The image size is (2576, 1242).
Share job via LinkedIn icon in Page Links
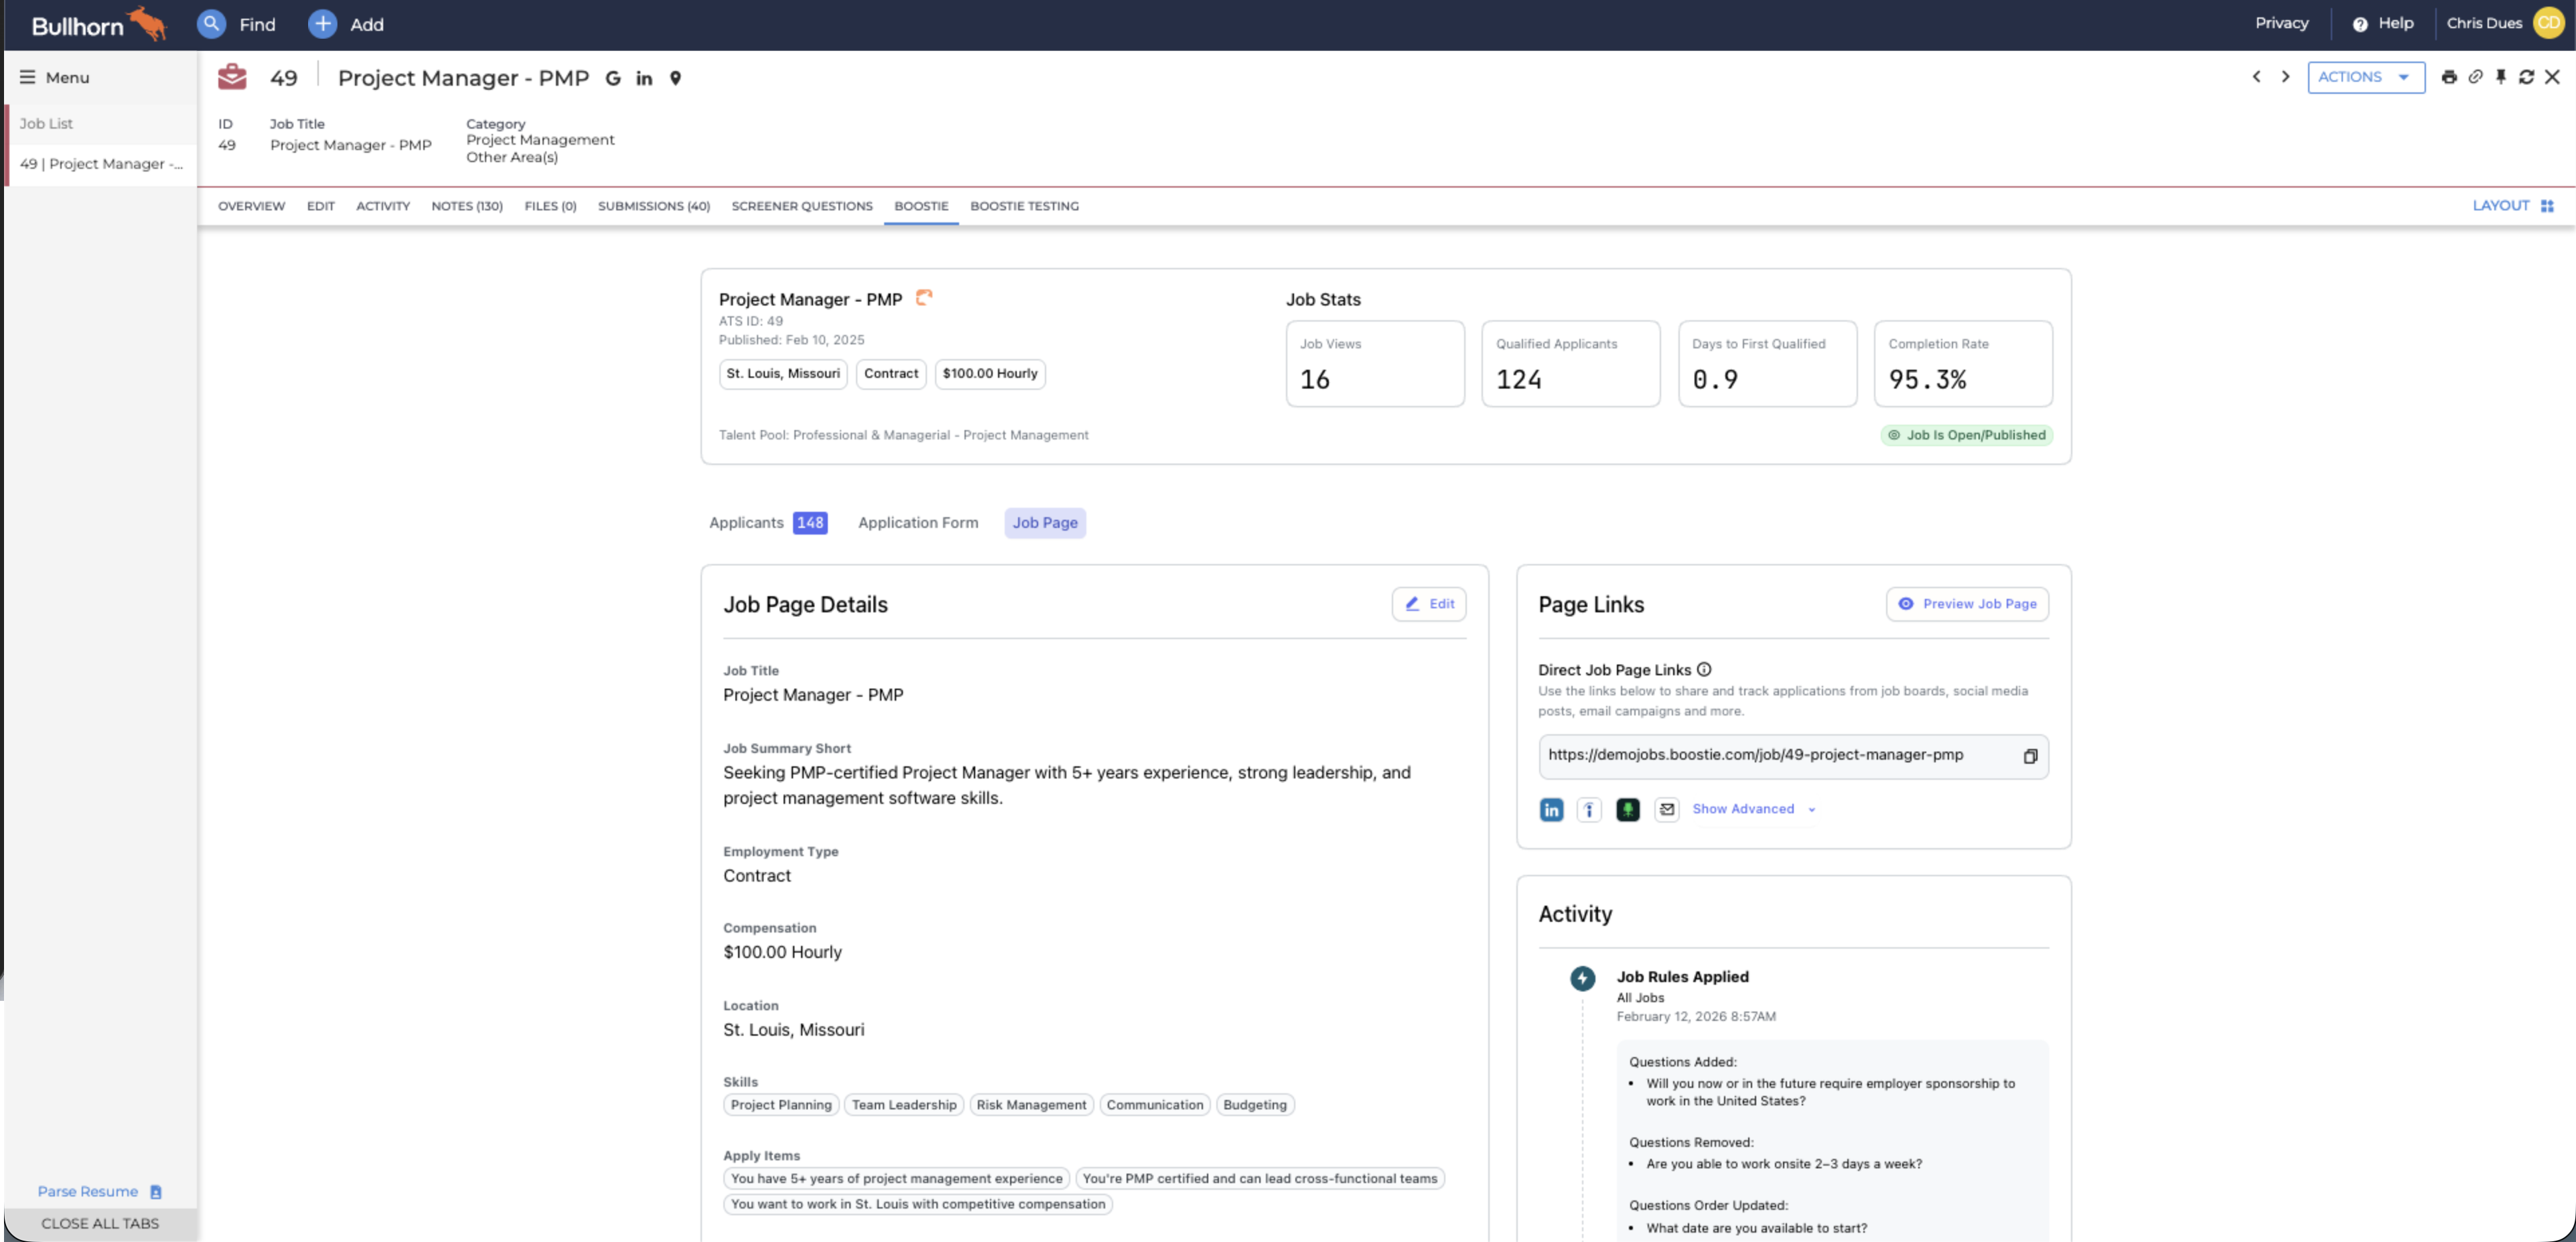(x=1551, y=810)
